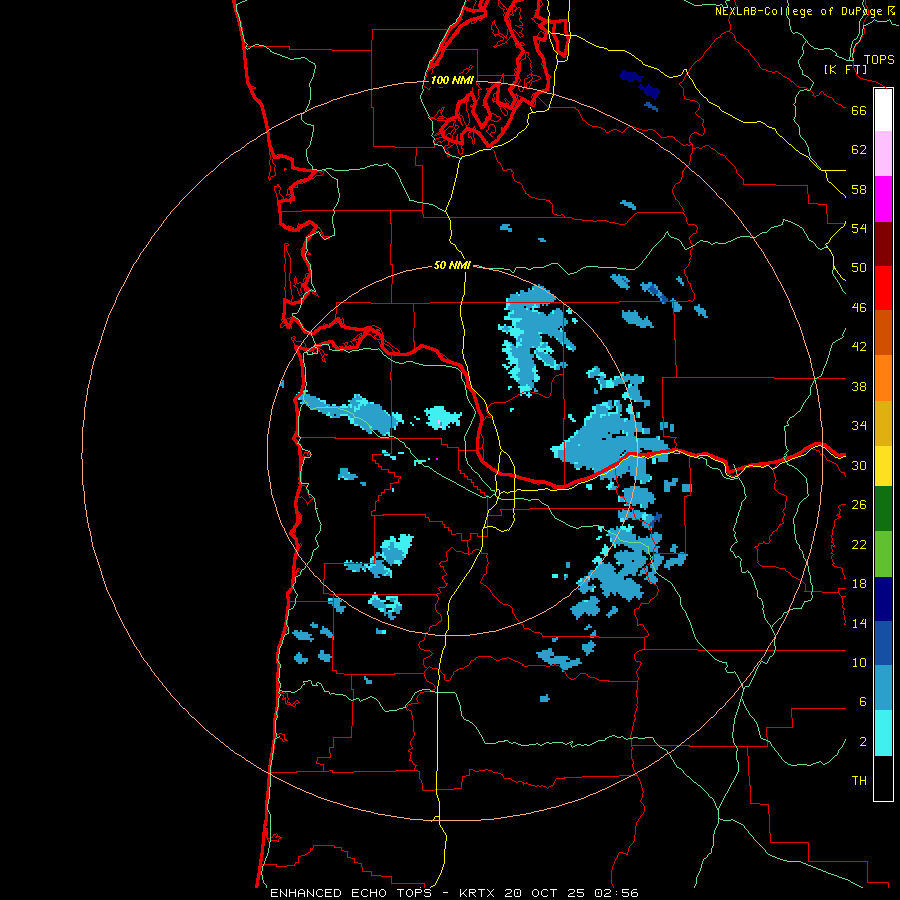Click the 30 legend value

(x=859, y=465)
